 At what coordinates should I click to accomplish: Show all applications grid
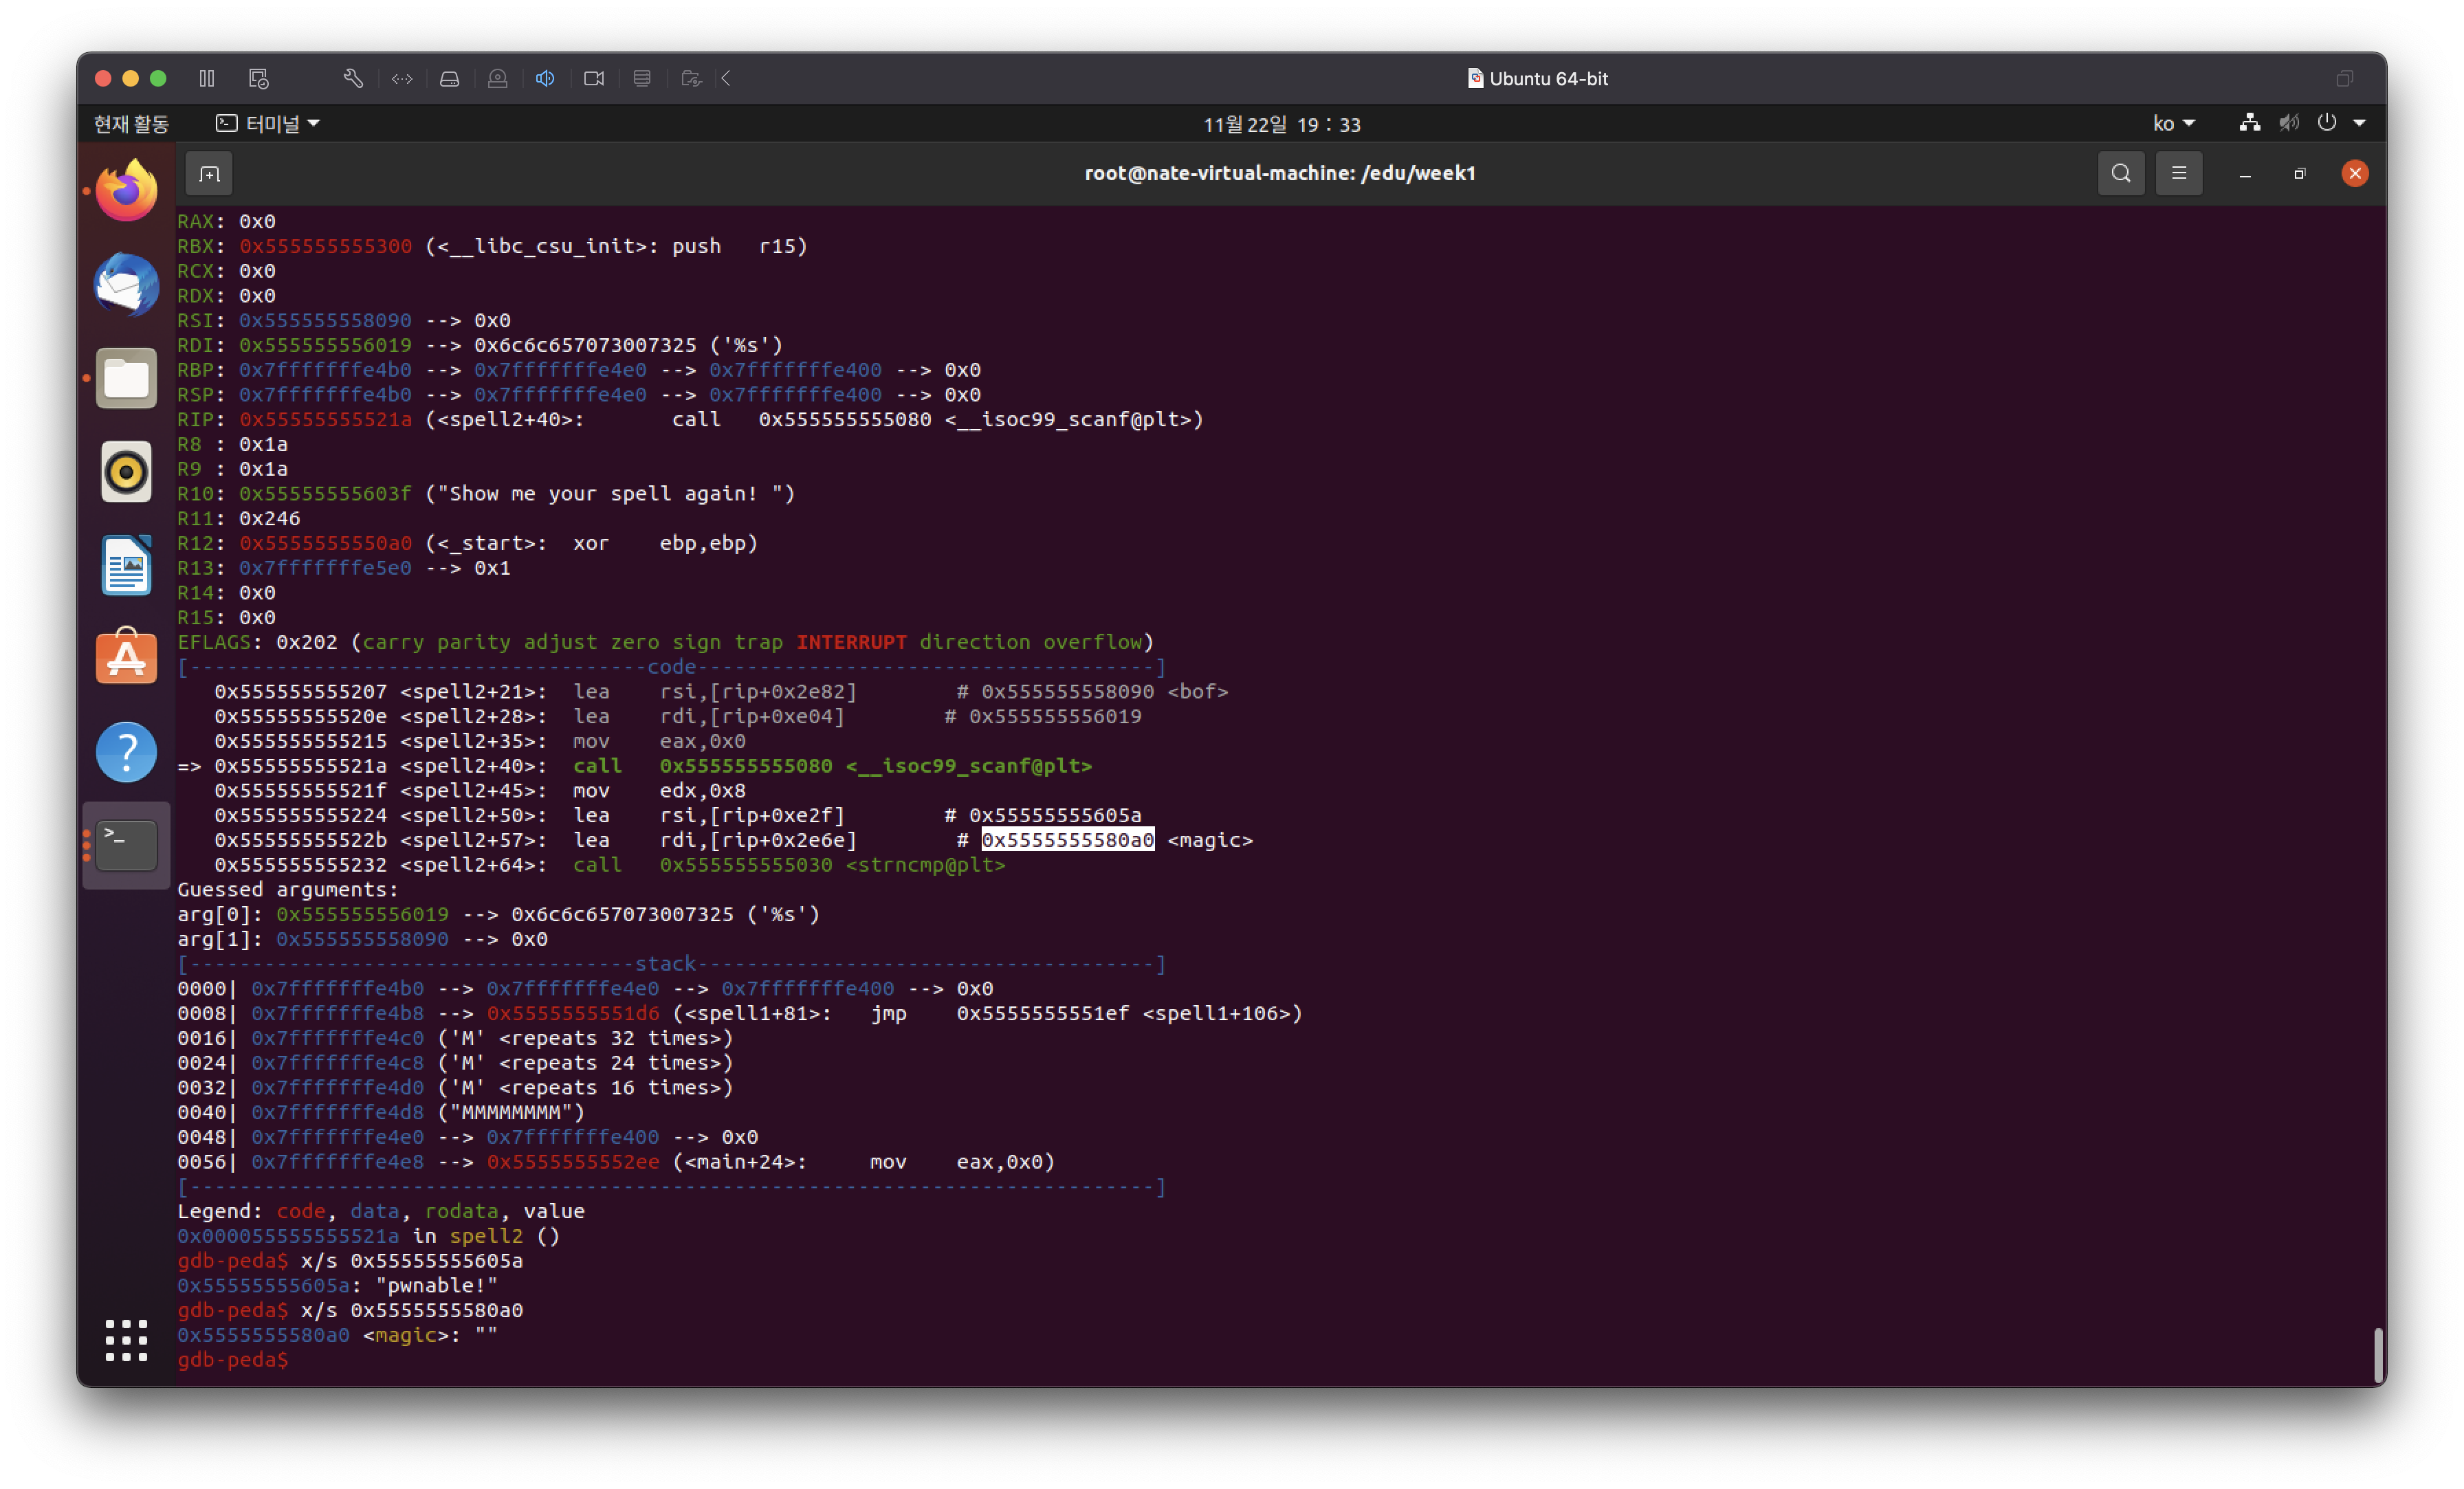click(126, 1340)
